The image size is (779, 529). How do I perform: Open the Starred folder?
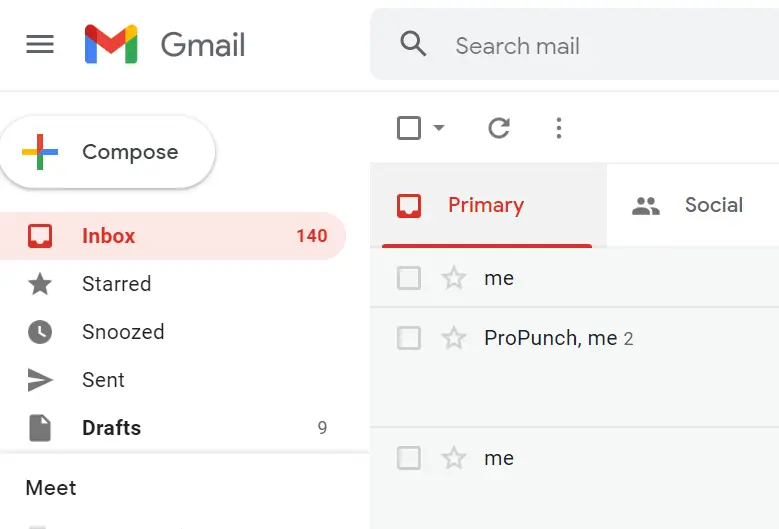116,284
